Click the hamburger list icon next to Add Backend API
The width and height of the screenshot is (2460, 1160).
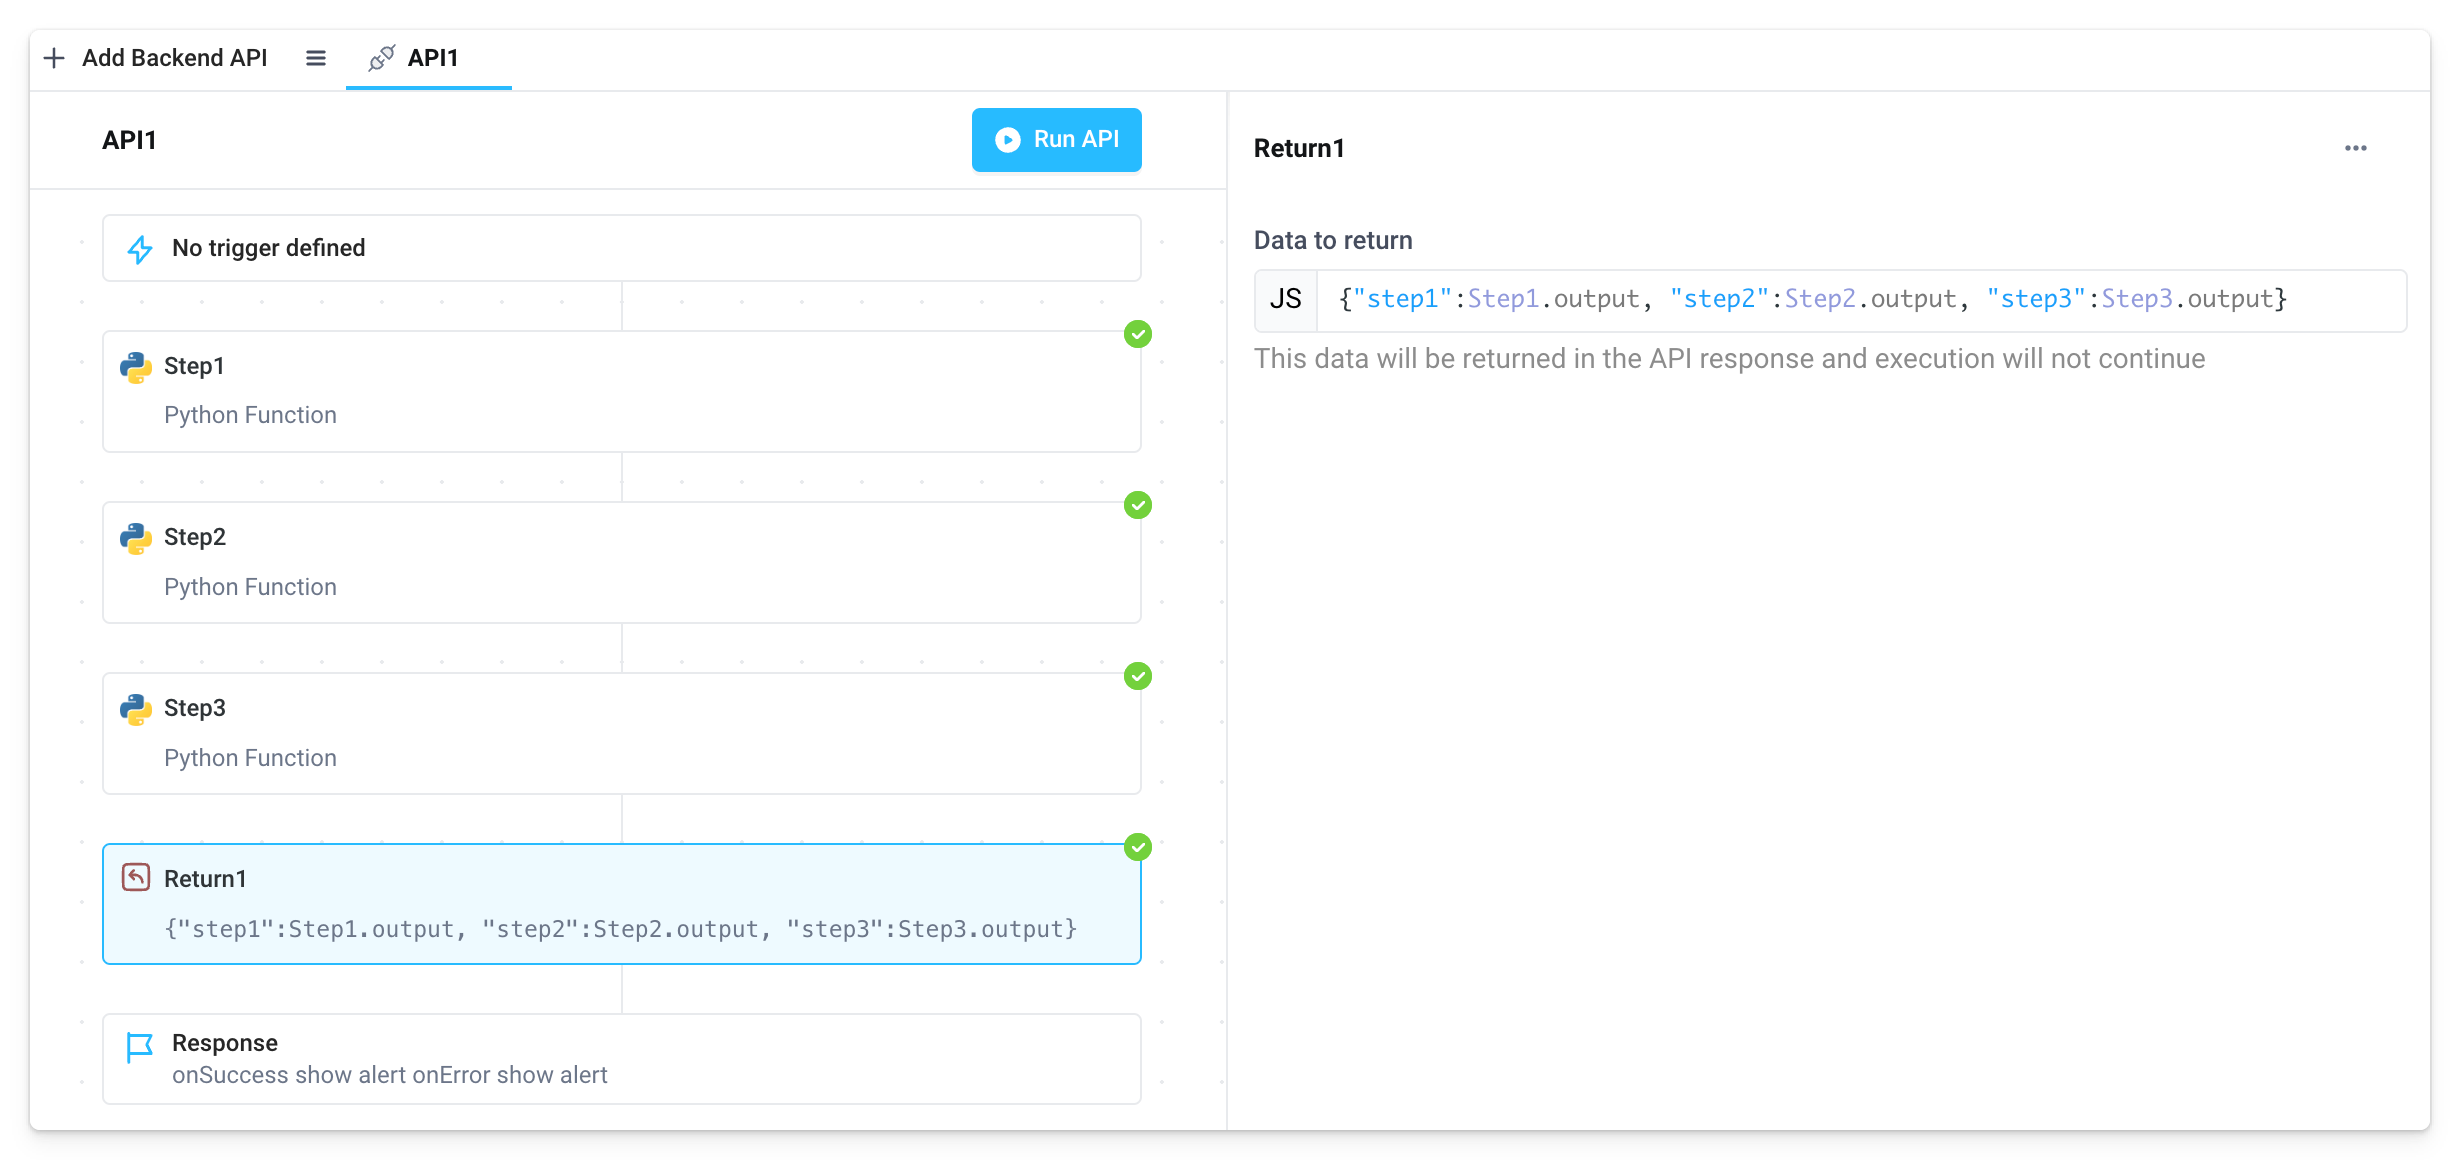coord(315,58)
